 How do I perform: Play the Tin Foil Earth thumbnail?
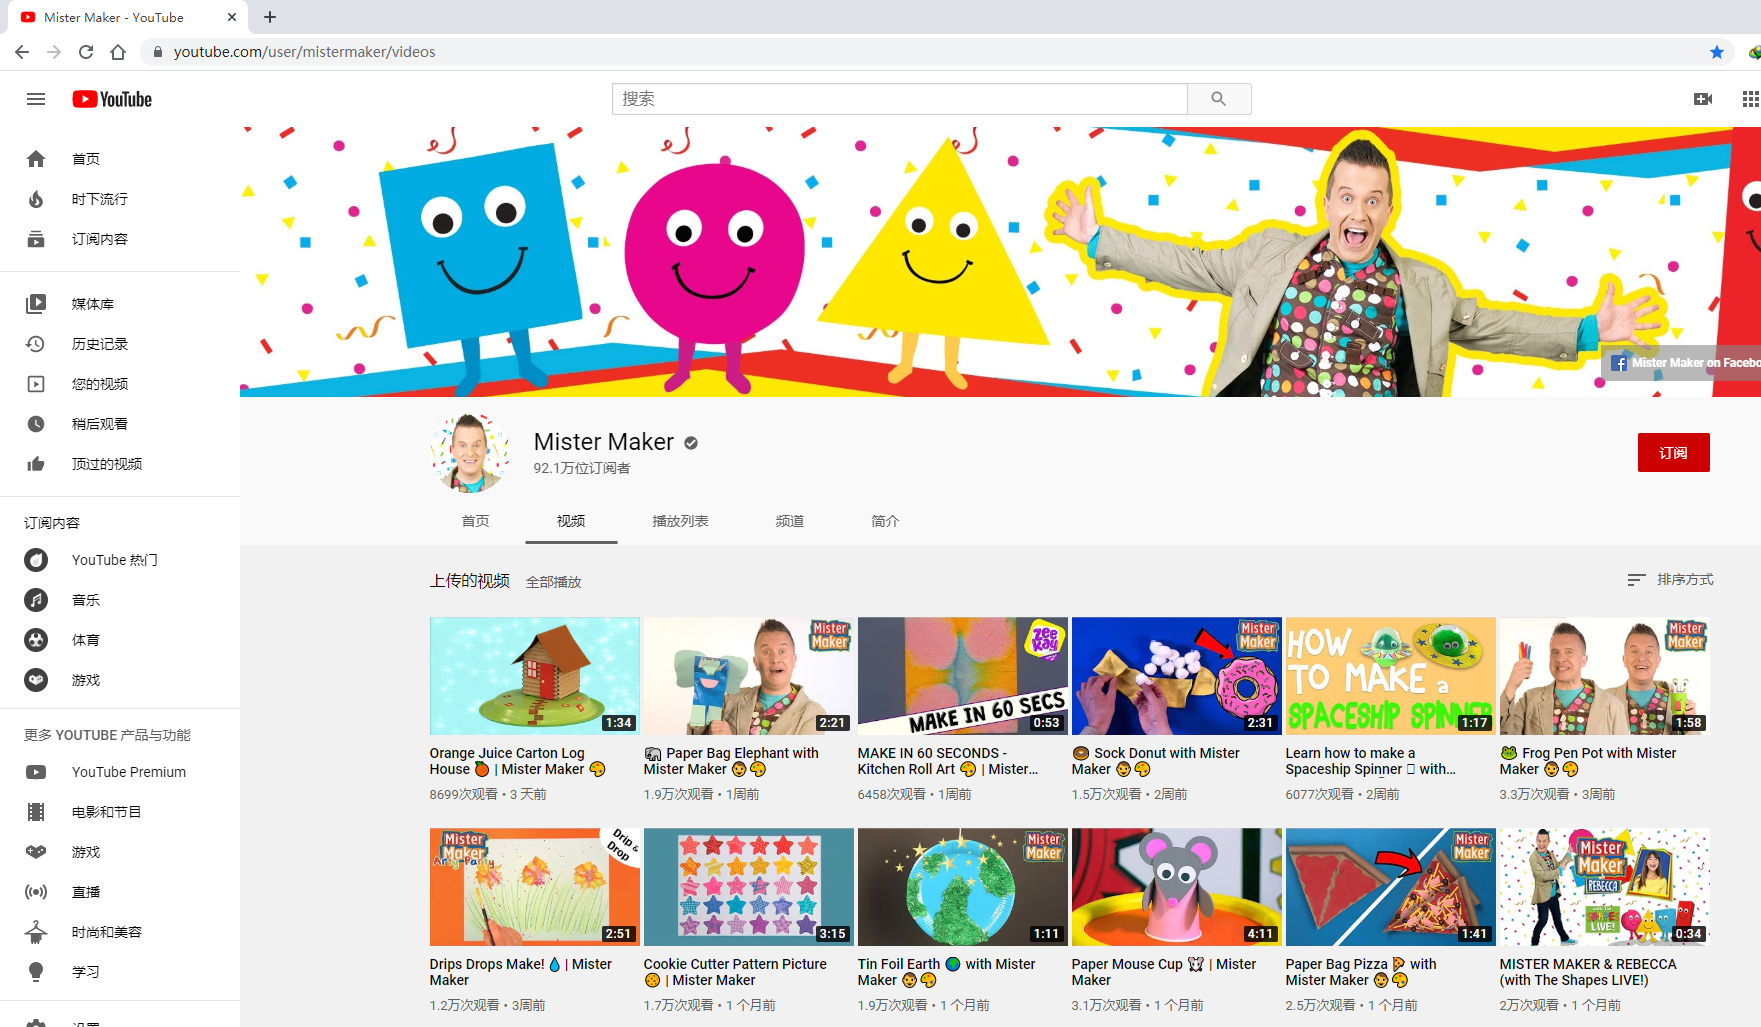[x=963, y=887]
